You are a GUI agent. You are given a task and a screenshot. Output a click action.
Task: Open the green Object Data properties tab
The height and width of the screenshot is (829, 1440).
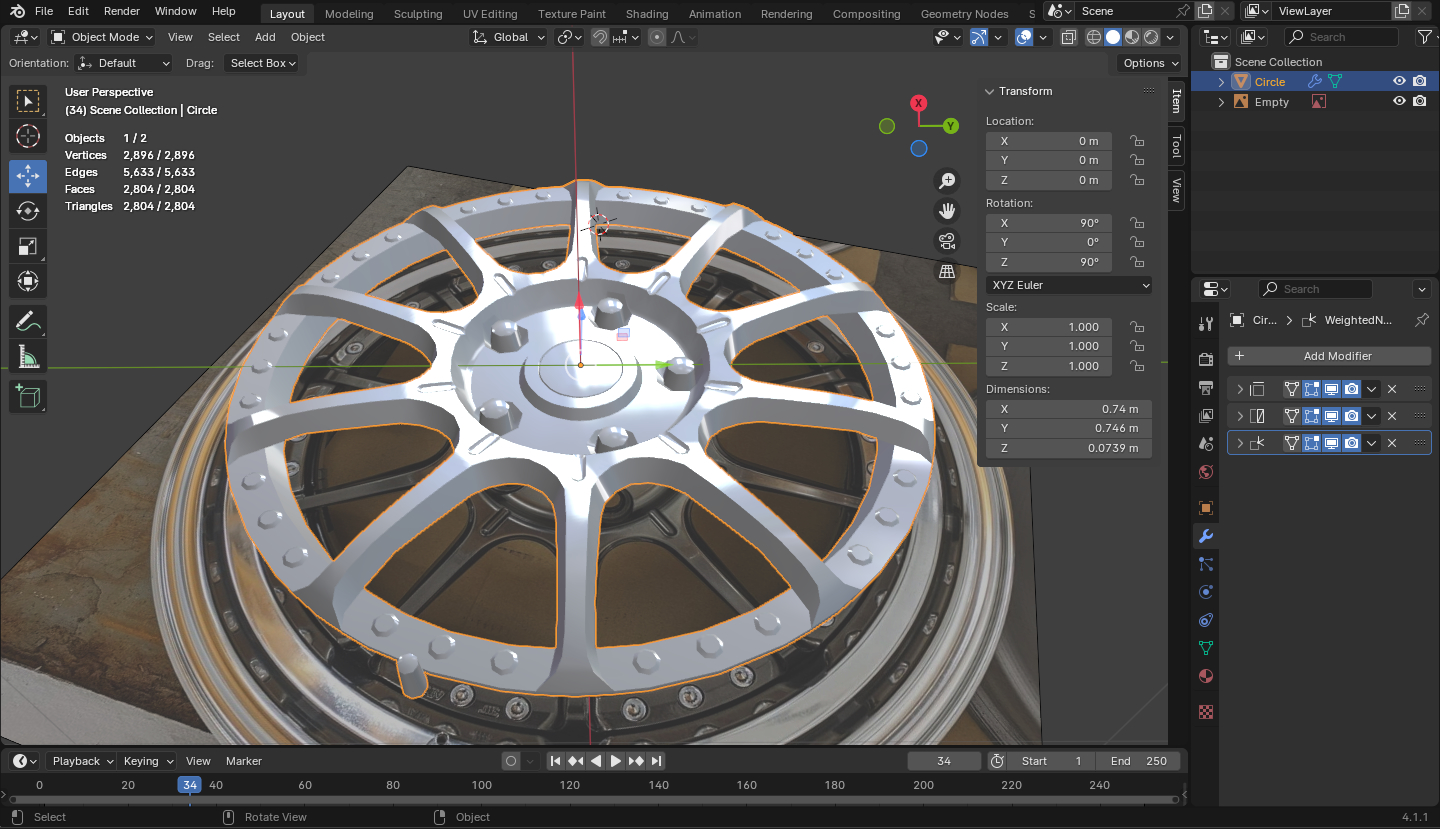coord(1206,648)
